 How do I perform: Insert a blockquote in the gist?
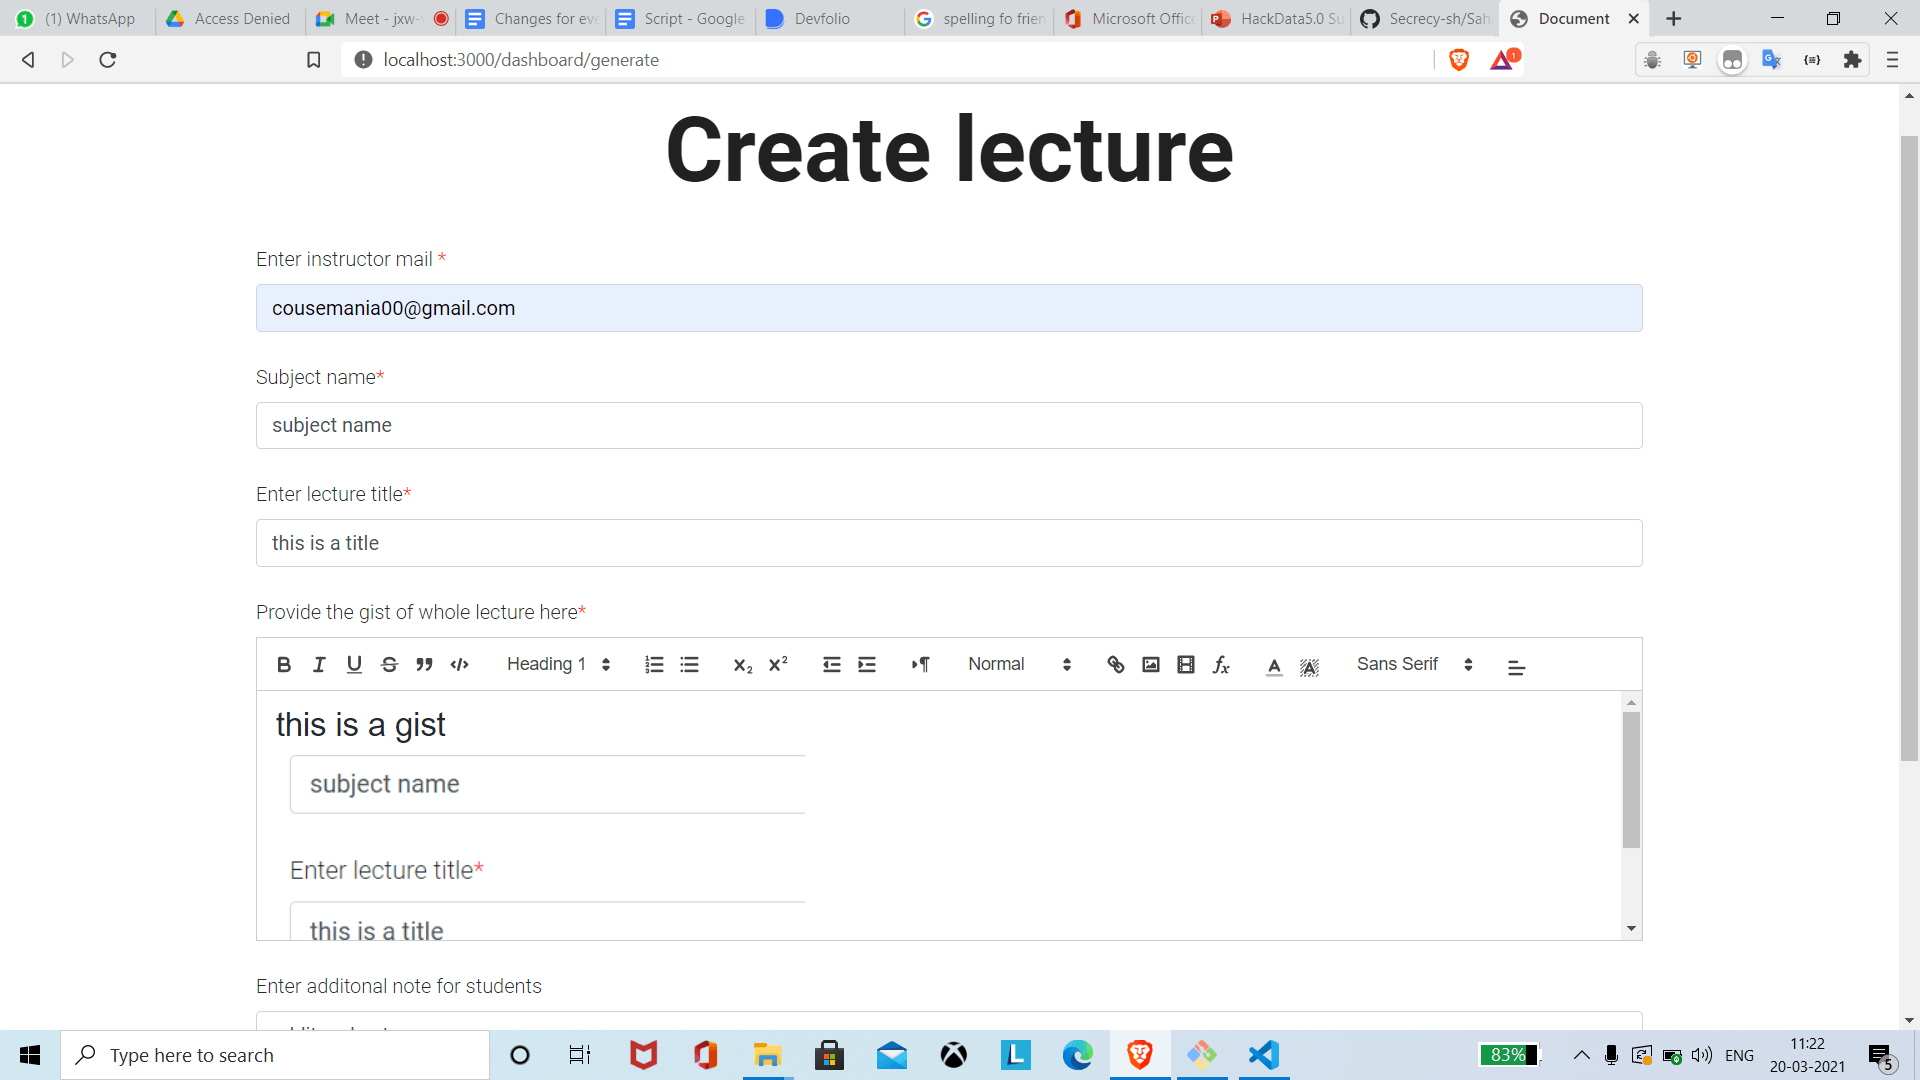tap(424, 665)
